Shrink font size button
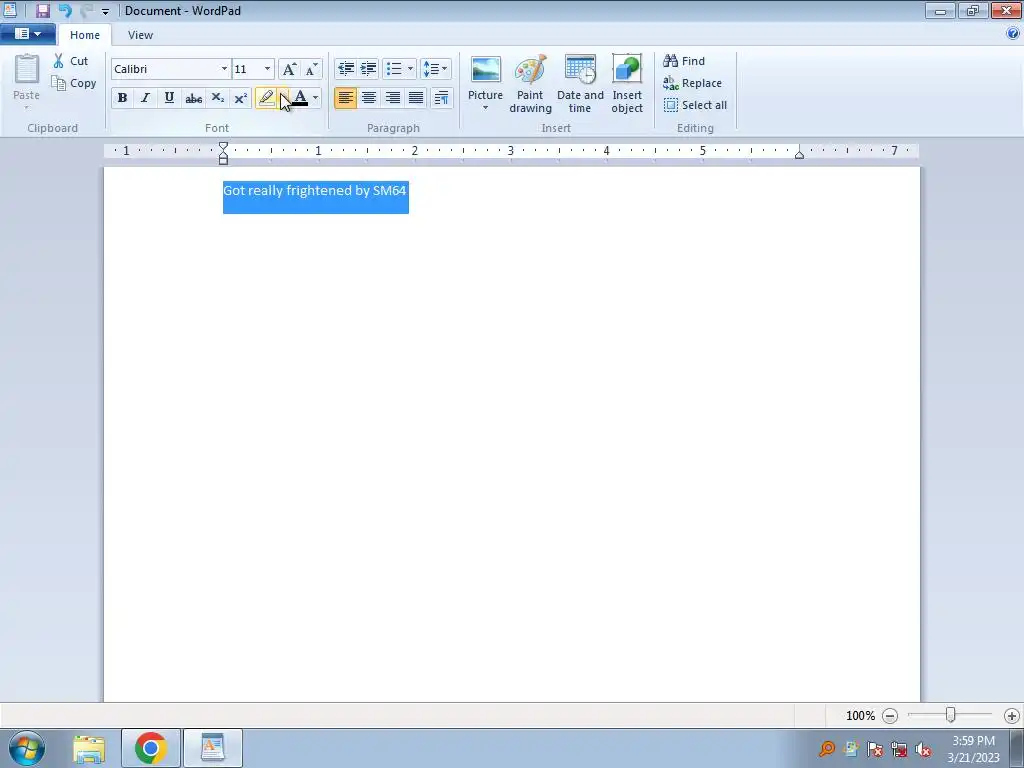This screenshot has height=768, width=1024. pyautogui.click(x=312, y=69)
